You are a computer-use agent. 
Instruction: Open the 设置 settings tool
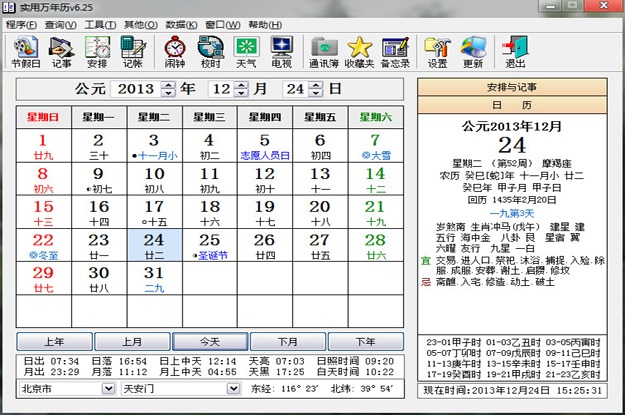point(437,52)
